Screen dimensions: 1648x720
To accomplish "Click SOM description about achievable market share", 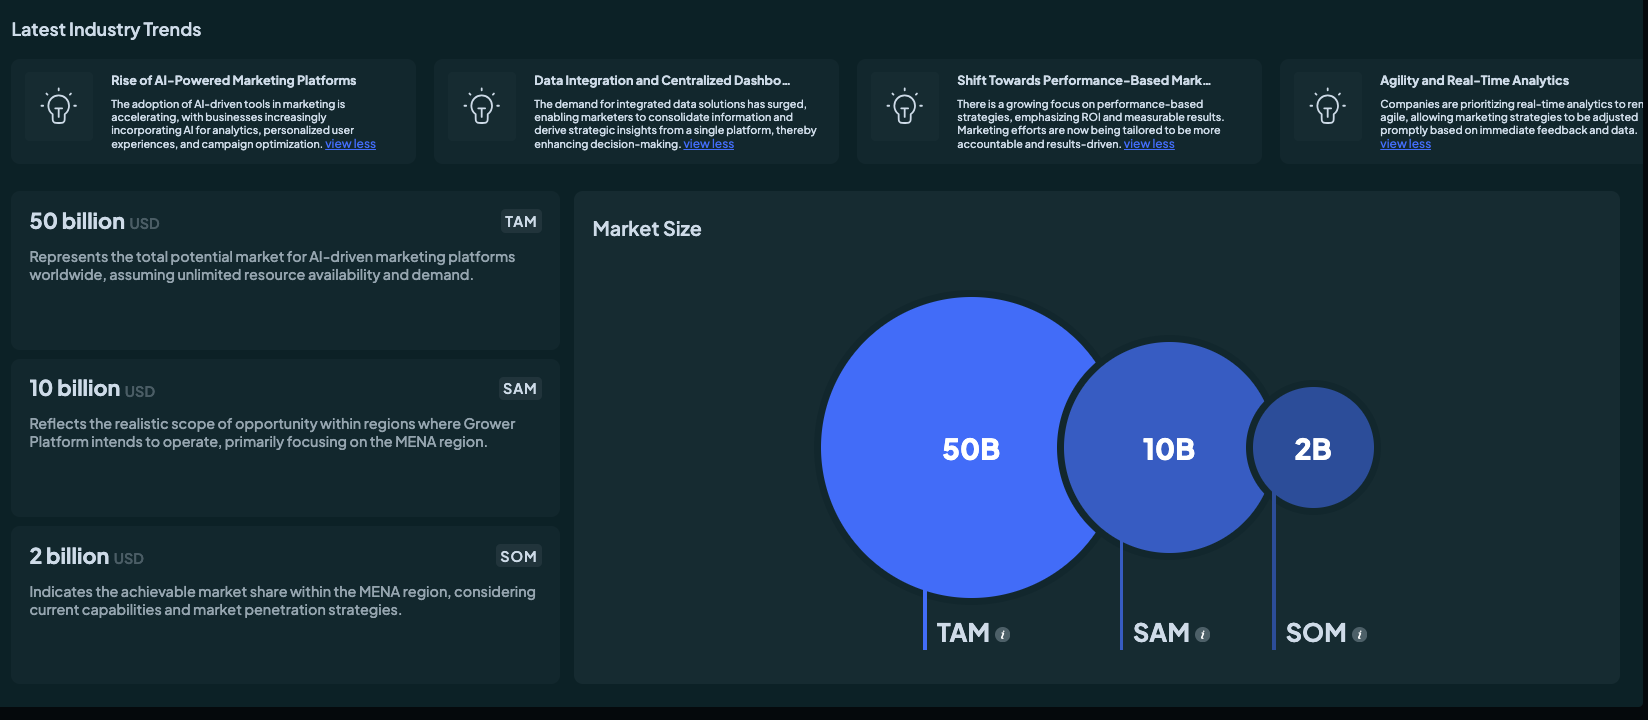I will click(282, 601).
